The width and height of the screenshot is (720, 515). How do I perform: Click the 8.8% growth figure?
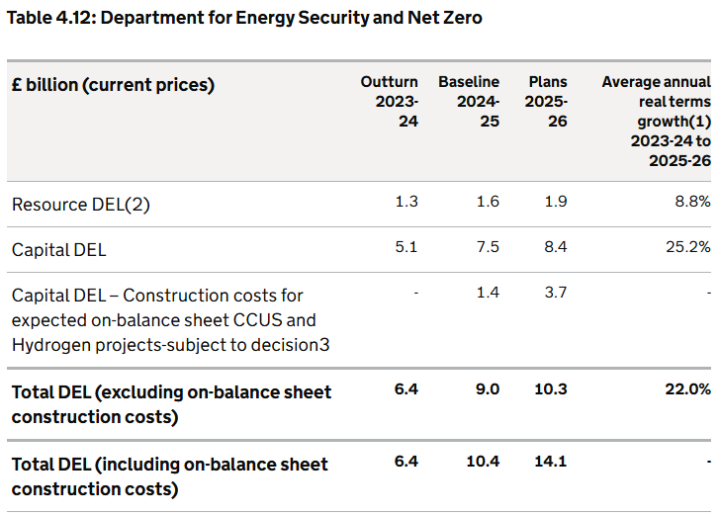(x=691, y=202)
